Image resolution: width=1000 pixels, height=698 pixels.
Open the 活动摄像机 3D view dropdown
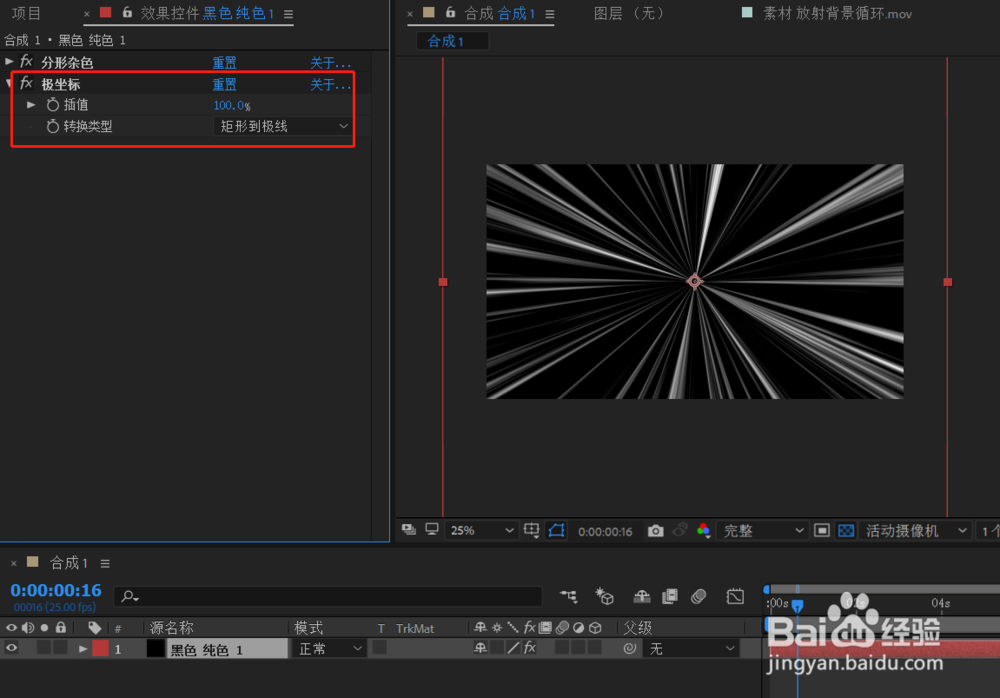tap(915, 531)
